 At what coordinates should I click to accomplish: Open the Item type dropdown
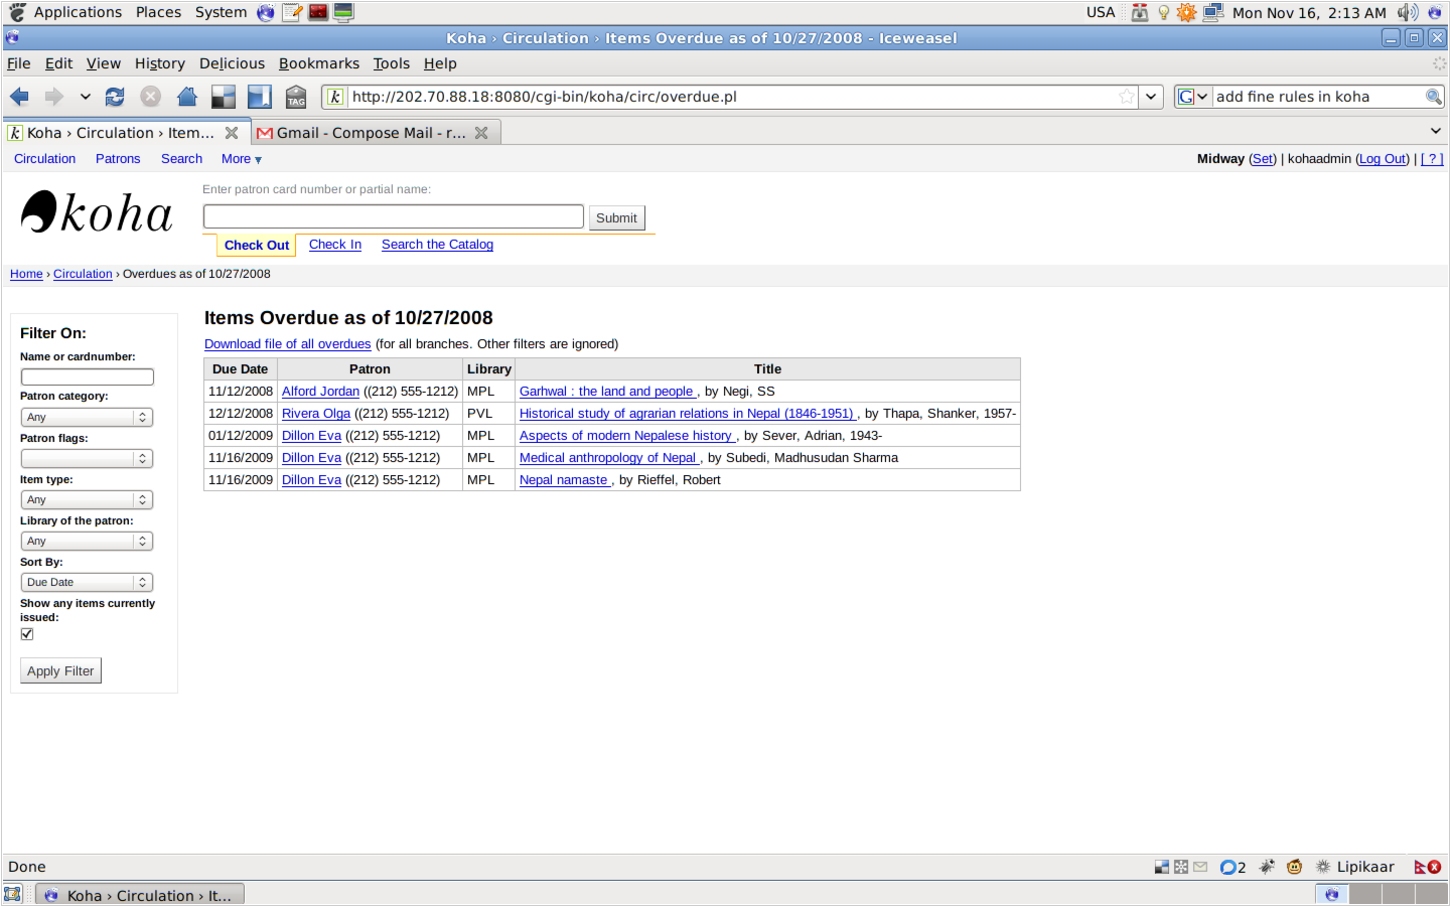pos(87,500)
